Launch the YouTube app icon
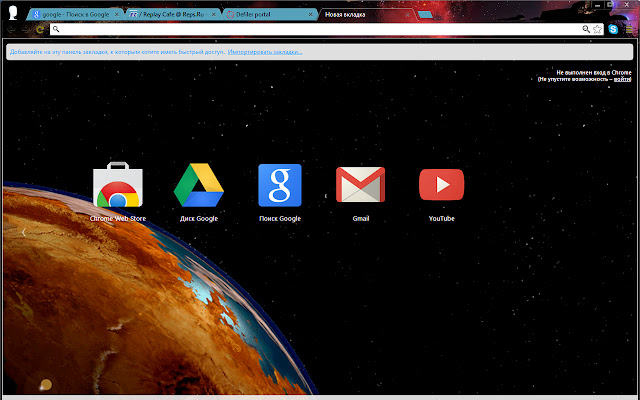 (x=442, y=184)
